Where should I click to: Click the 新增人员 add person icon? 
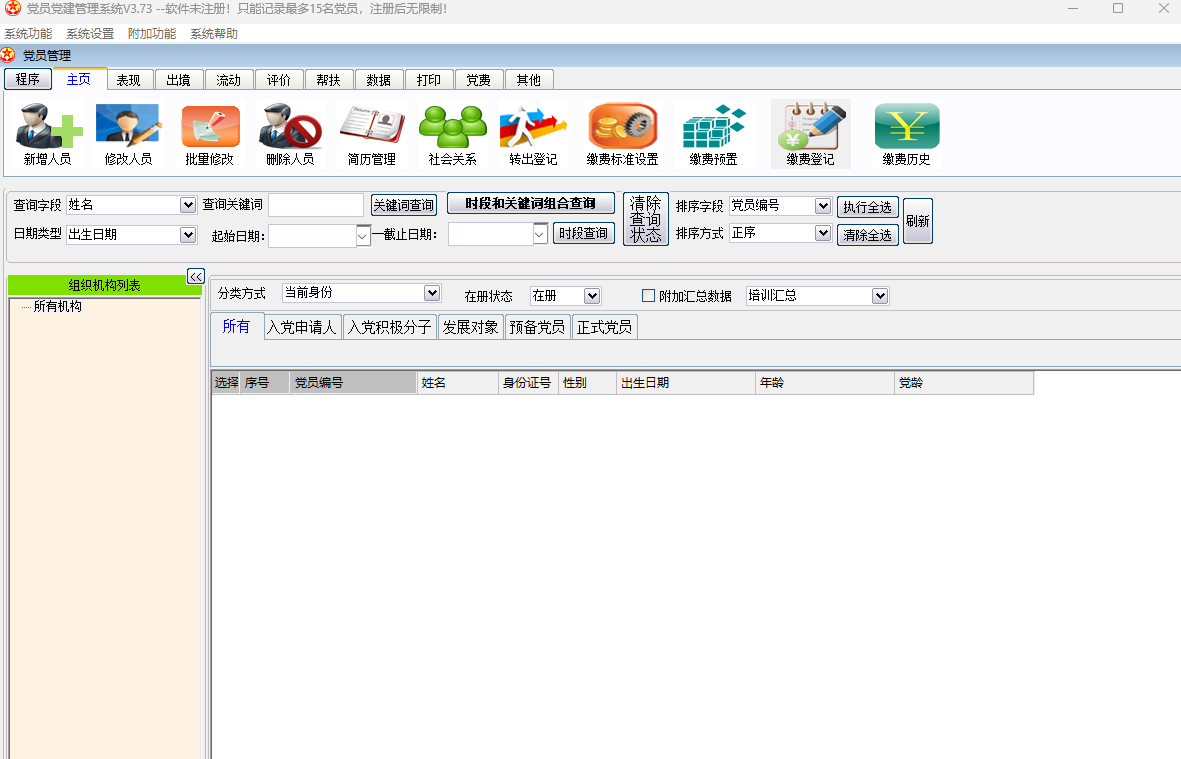pos(47,135)
